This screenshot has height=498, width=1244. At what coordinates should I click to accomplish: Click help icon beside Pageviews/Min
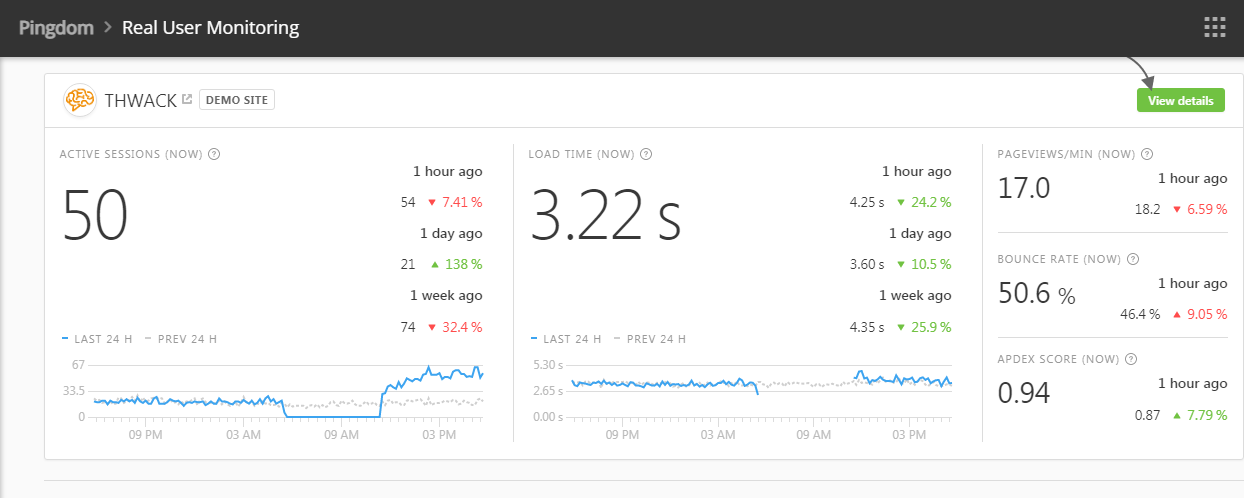click(x=1147, y=154)
